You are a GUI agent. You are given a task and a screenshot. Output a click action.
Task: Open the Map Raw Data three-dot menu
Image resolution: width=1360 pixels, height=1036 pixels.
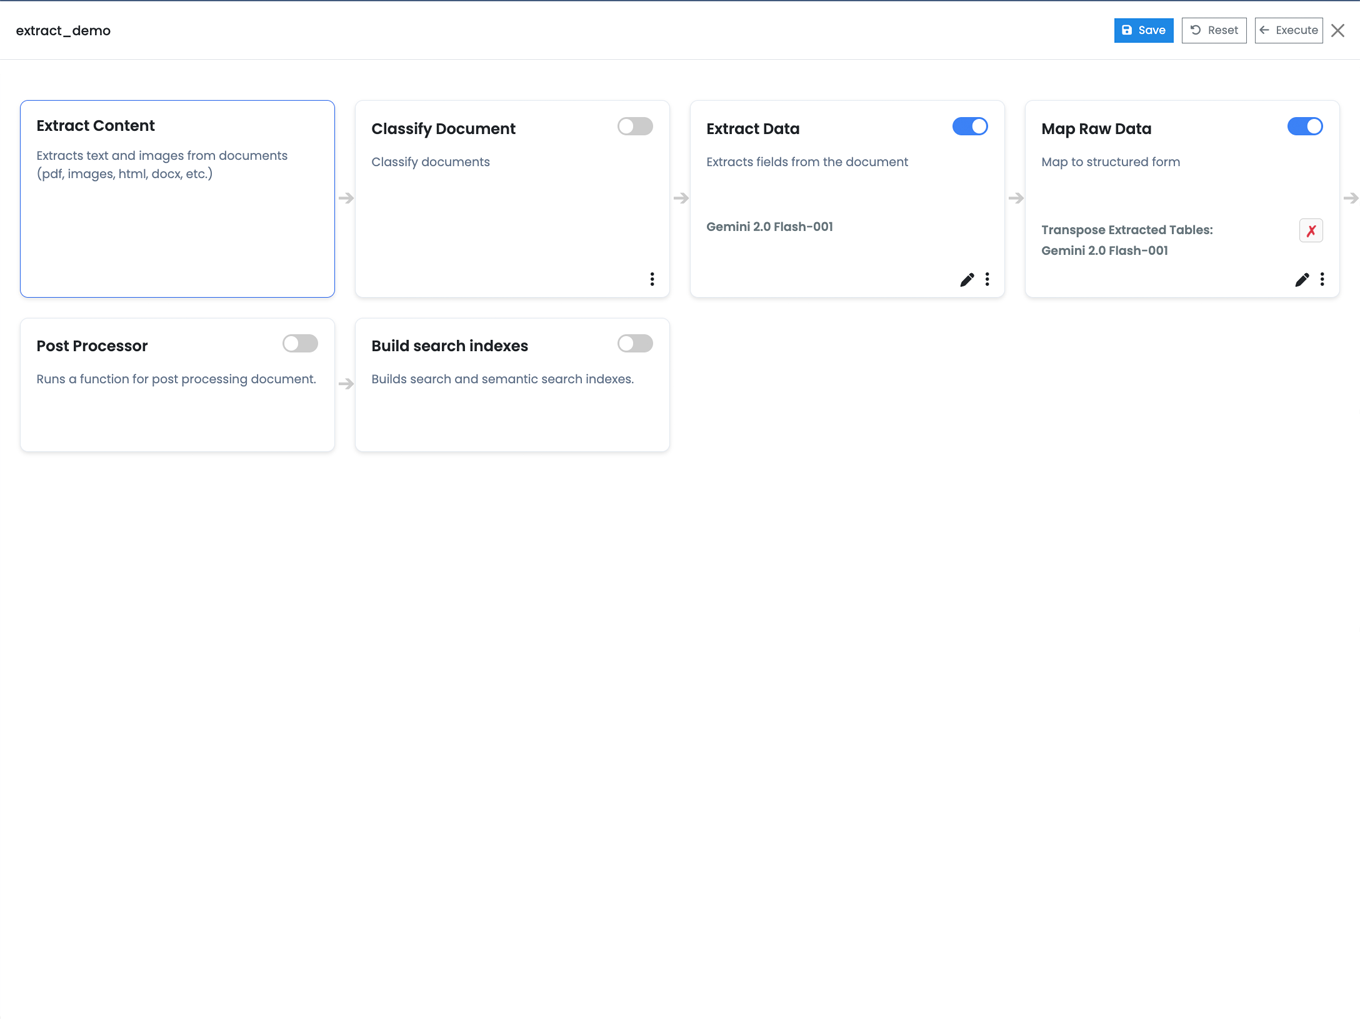tap(1322, 280)
